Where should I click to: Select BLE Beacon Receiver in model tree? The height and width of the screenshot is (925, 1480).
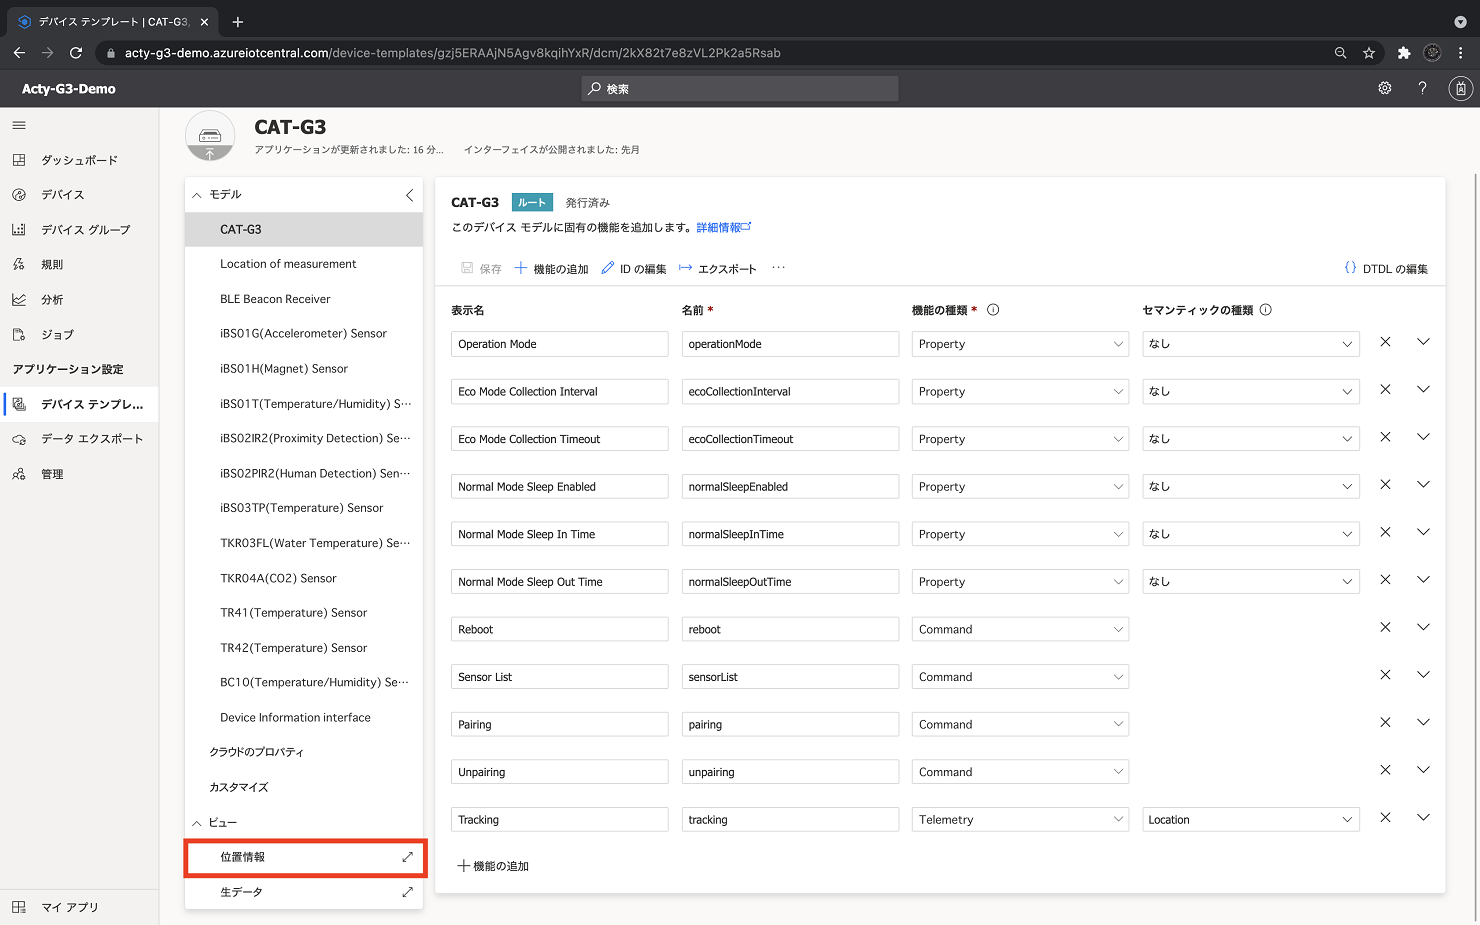tap(304, 299)
